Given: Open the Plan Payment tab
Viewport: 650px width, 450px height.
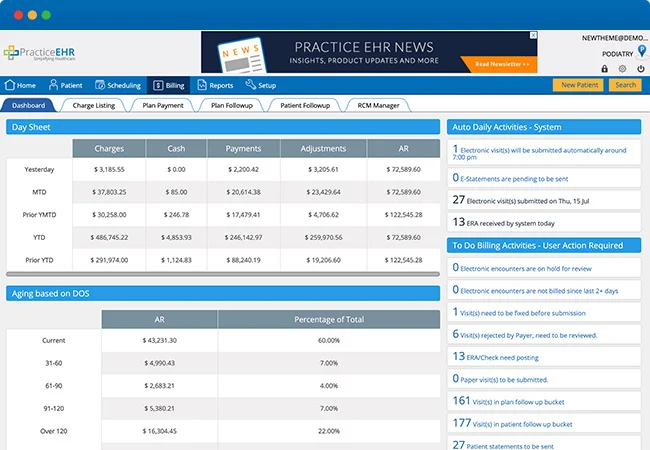Looking at the screenshot, I should pos(162,105).
